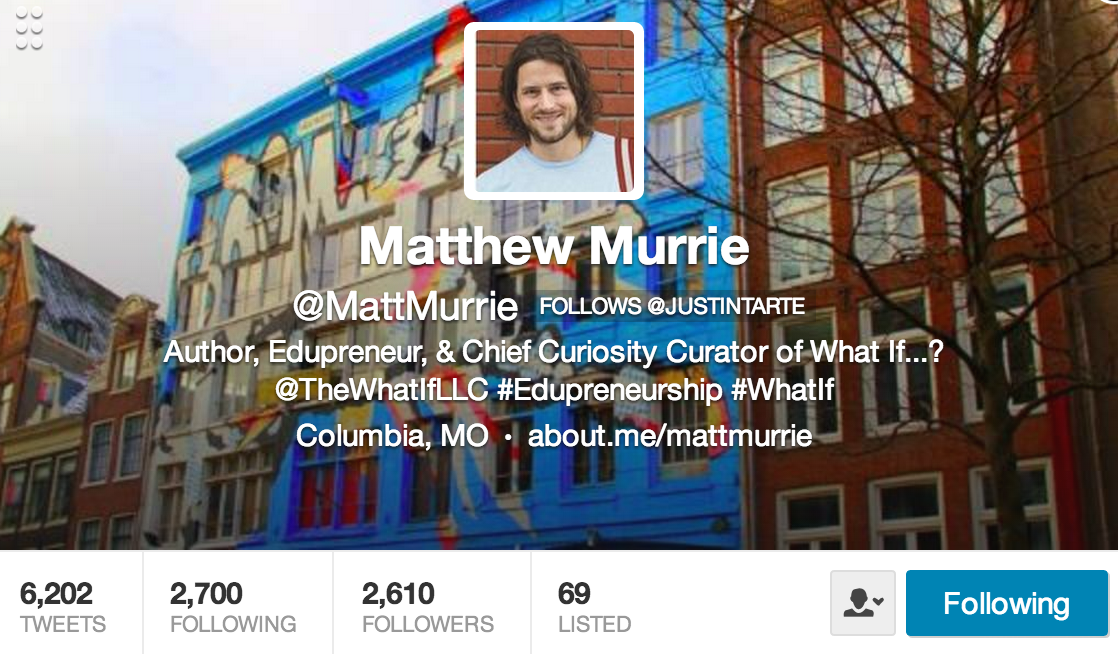Viewport: 1118px width, 654px height.
Task: Click the 6,202 tweets count number
Action: pos(56,593)
